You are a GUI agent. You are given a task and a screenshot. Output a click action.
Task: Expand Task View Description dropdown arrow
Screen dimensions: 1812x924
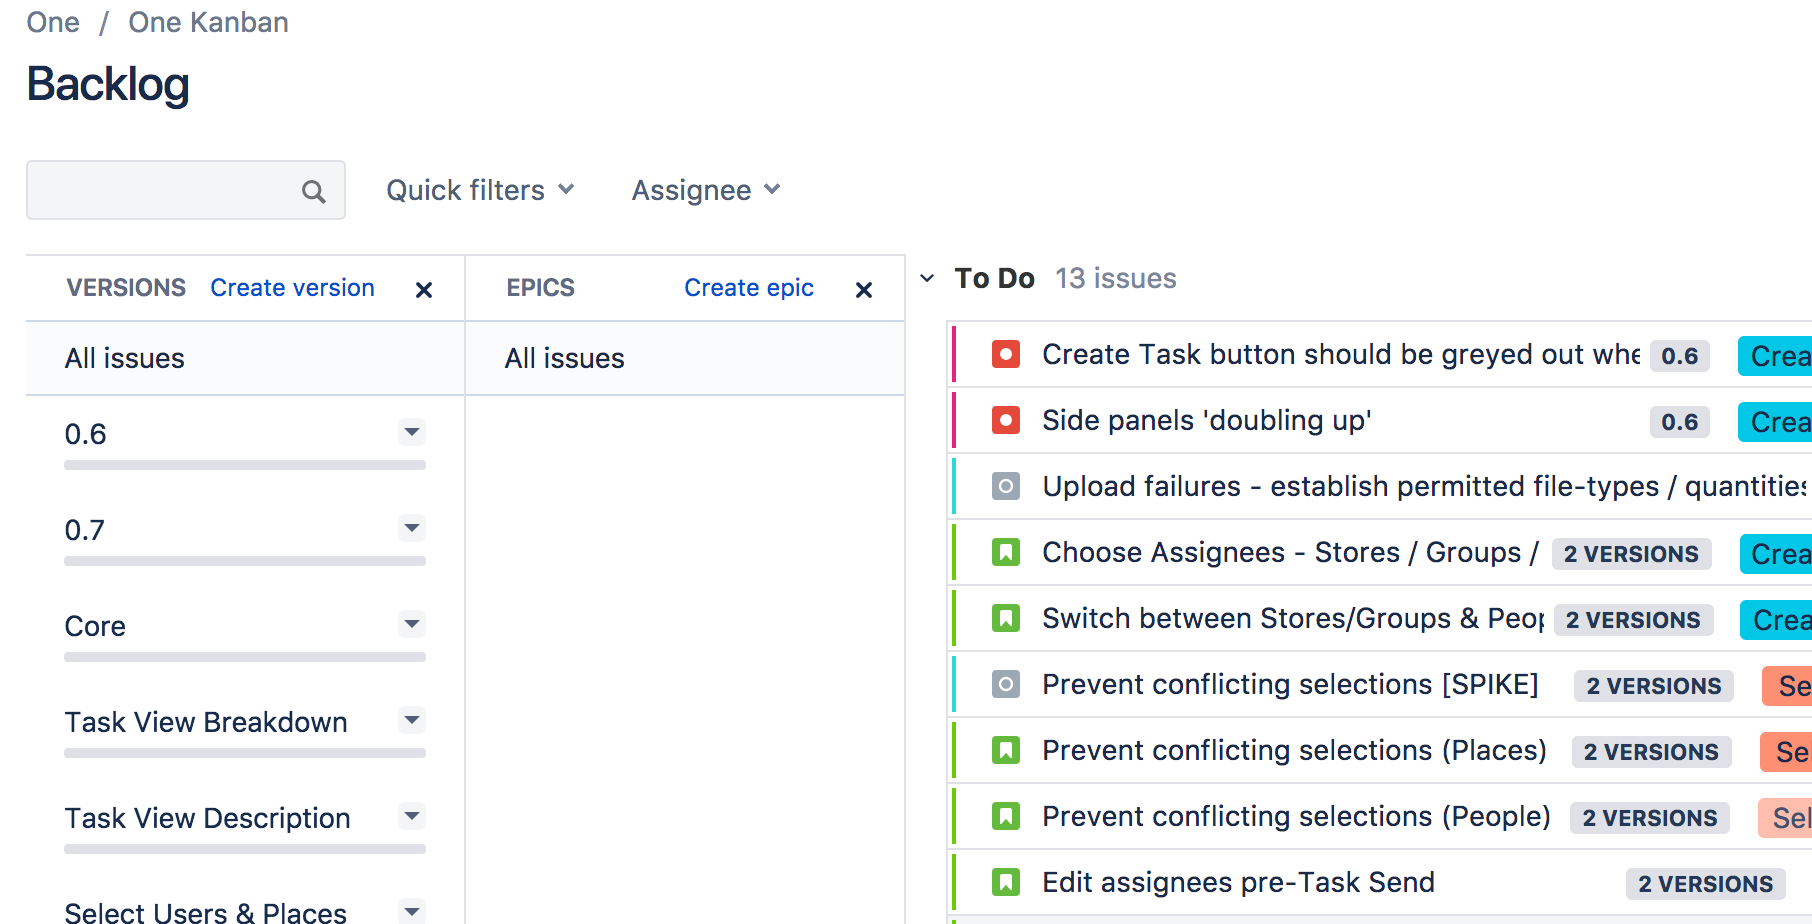(412, 816)
